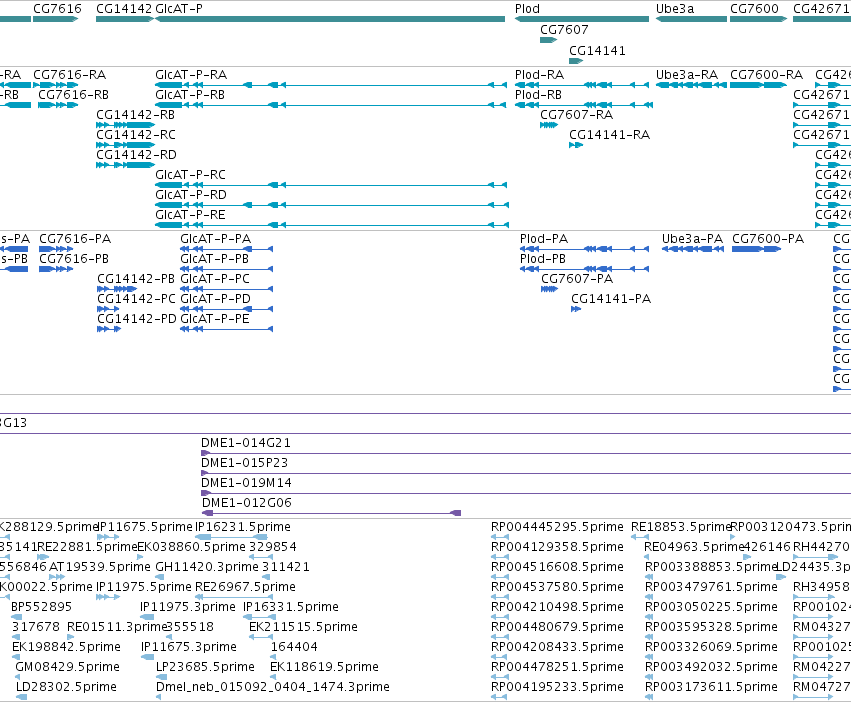Select the CG14142-PC protein feature
This screenshot has width=851, height=702.
108,309
